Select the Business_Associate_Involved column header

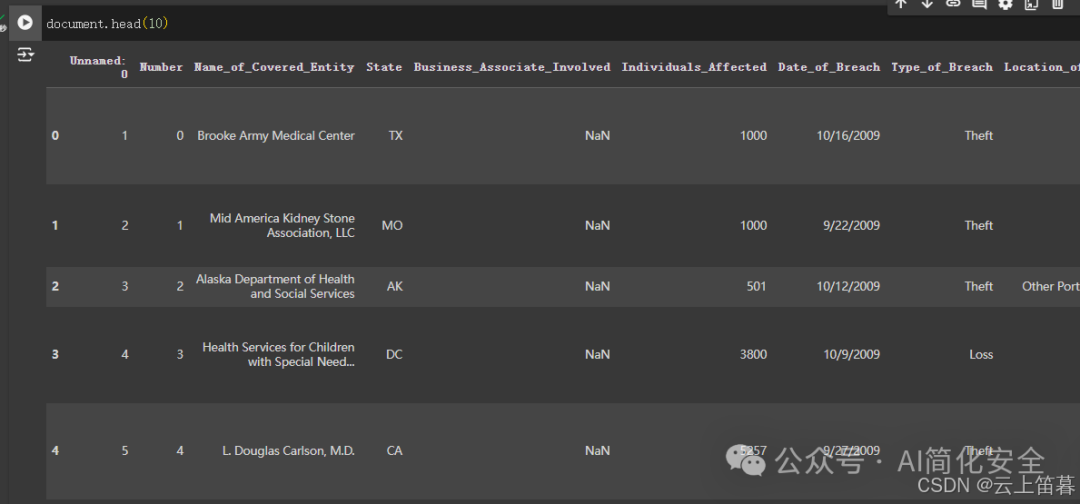pyautogui.click(x=512, y=67)
